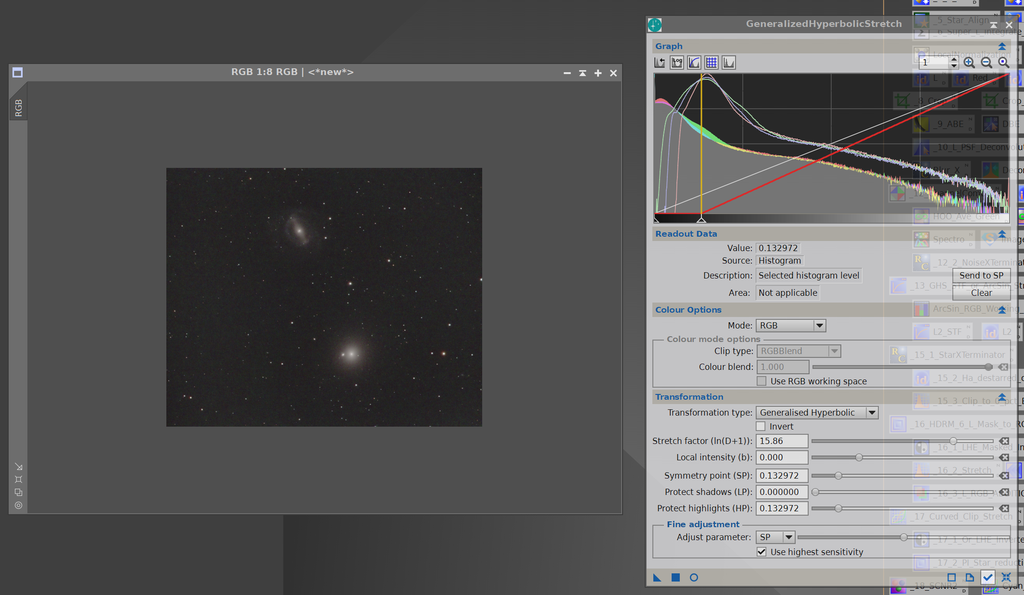Open the Adjust parameter dropdown
The width and height of the screenshot is (1024, 595).
click(x=775, y=537)
